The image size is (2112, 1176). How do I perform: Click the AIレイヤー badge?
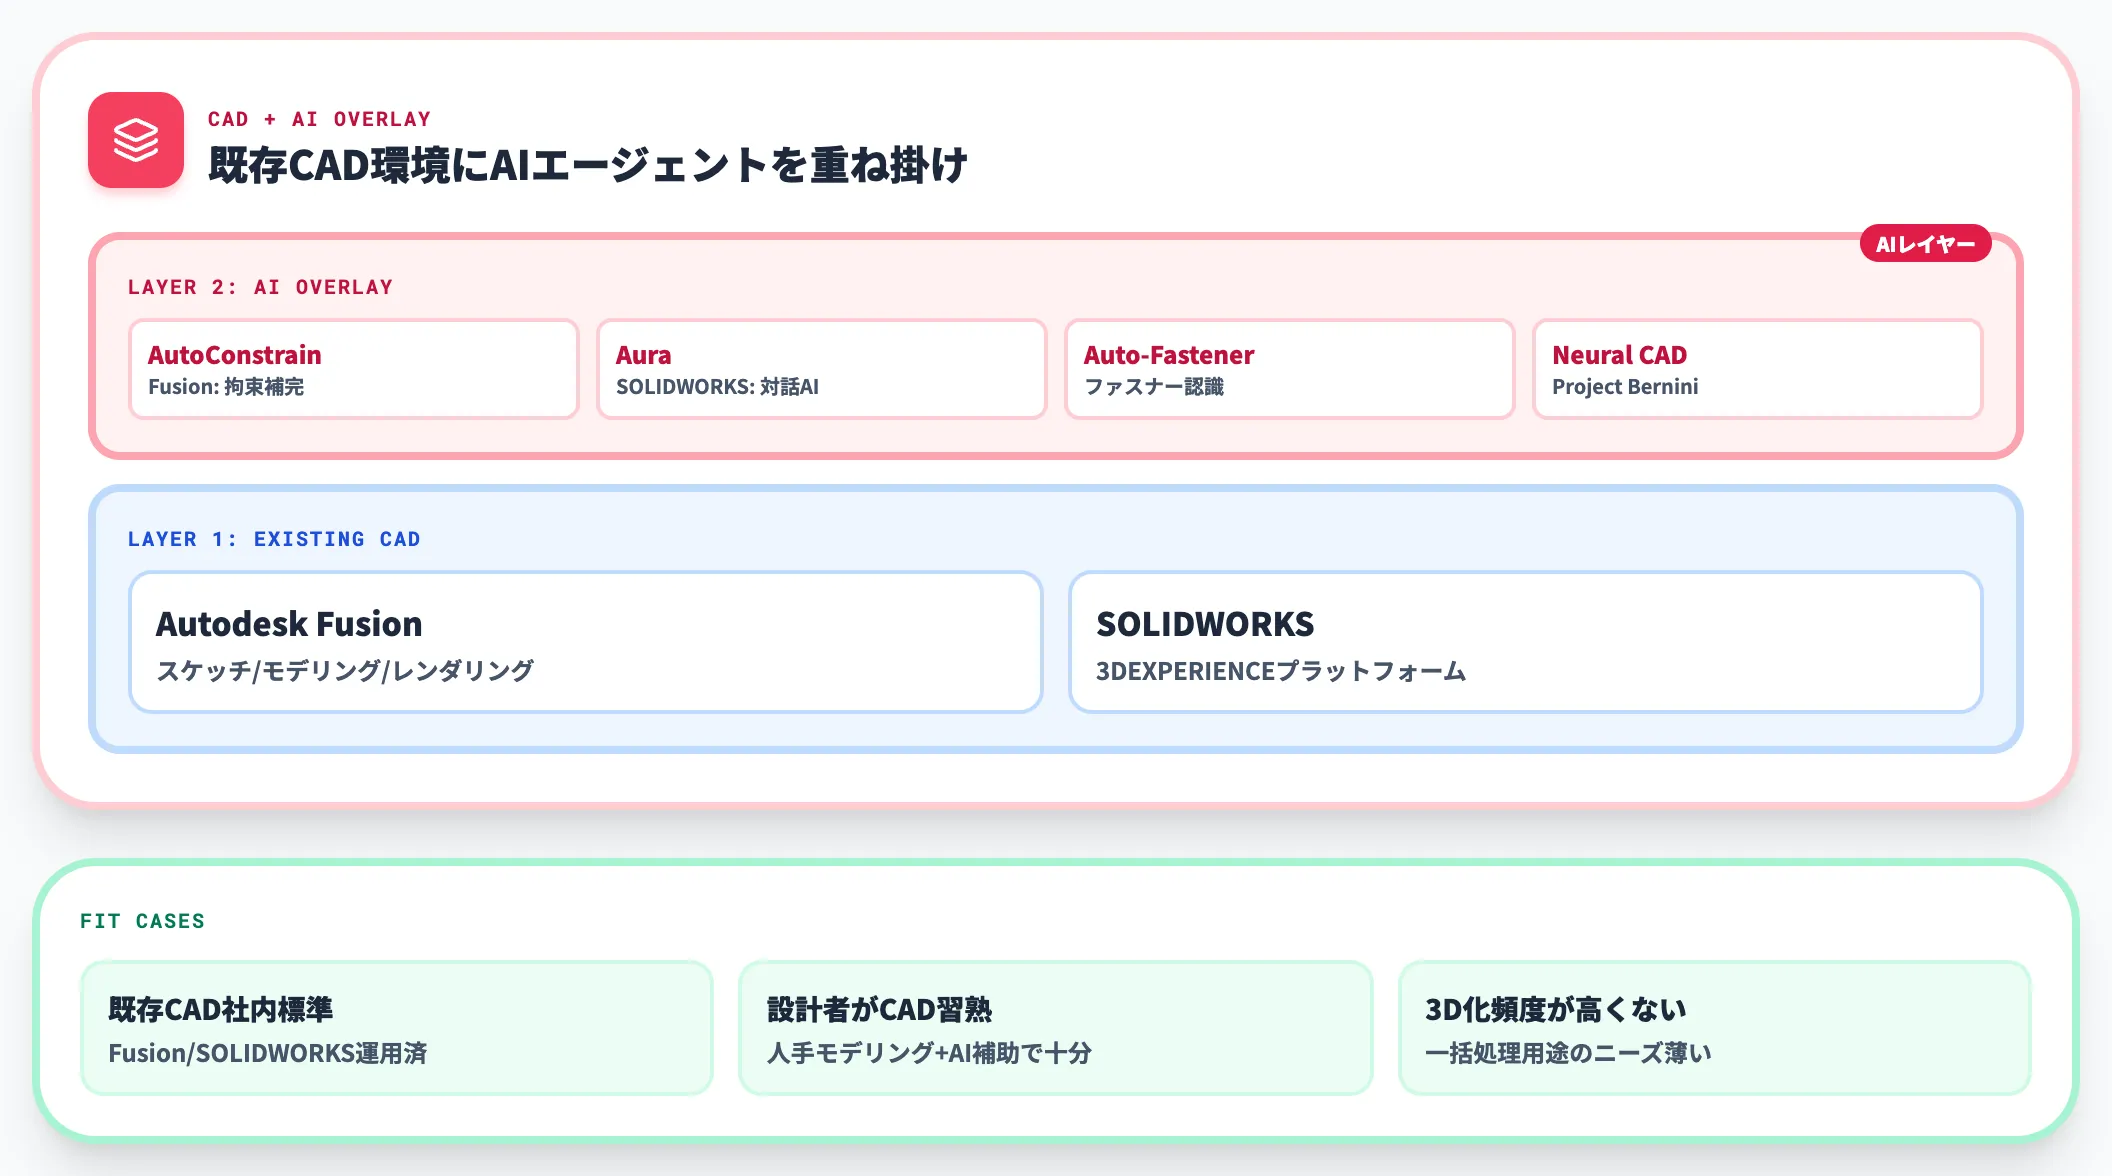coord(1925,244)
